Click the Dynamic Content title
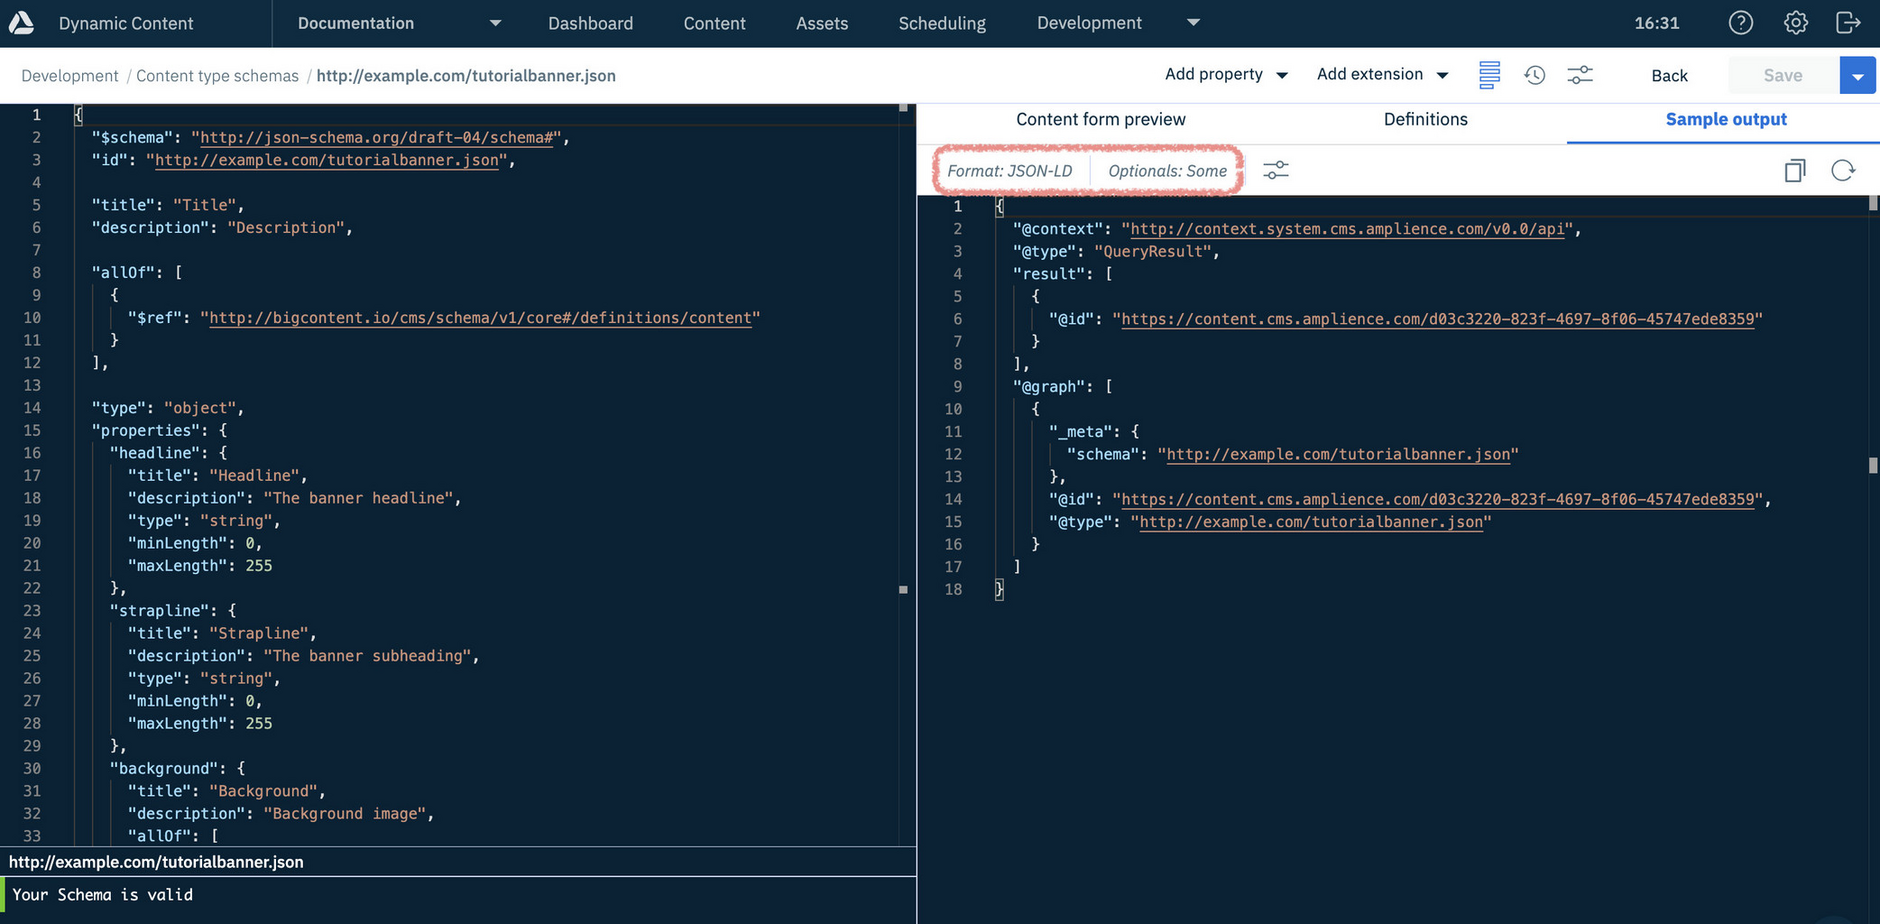1880x924 pixels. tap(126, 23)
